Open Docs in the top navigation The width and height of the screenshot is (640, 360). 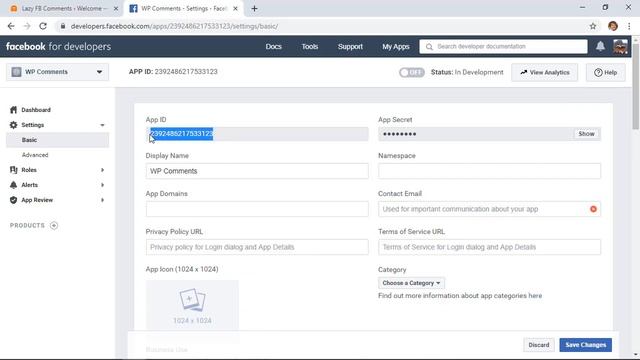coord(273,47)
